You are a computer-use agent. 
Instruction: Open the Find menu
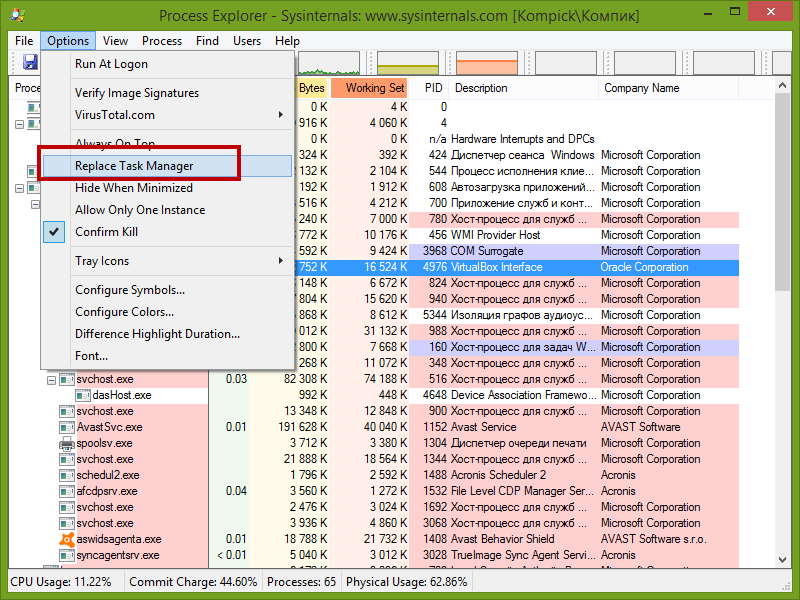207,41
